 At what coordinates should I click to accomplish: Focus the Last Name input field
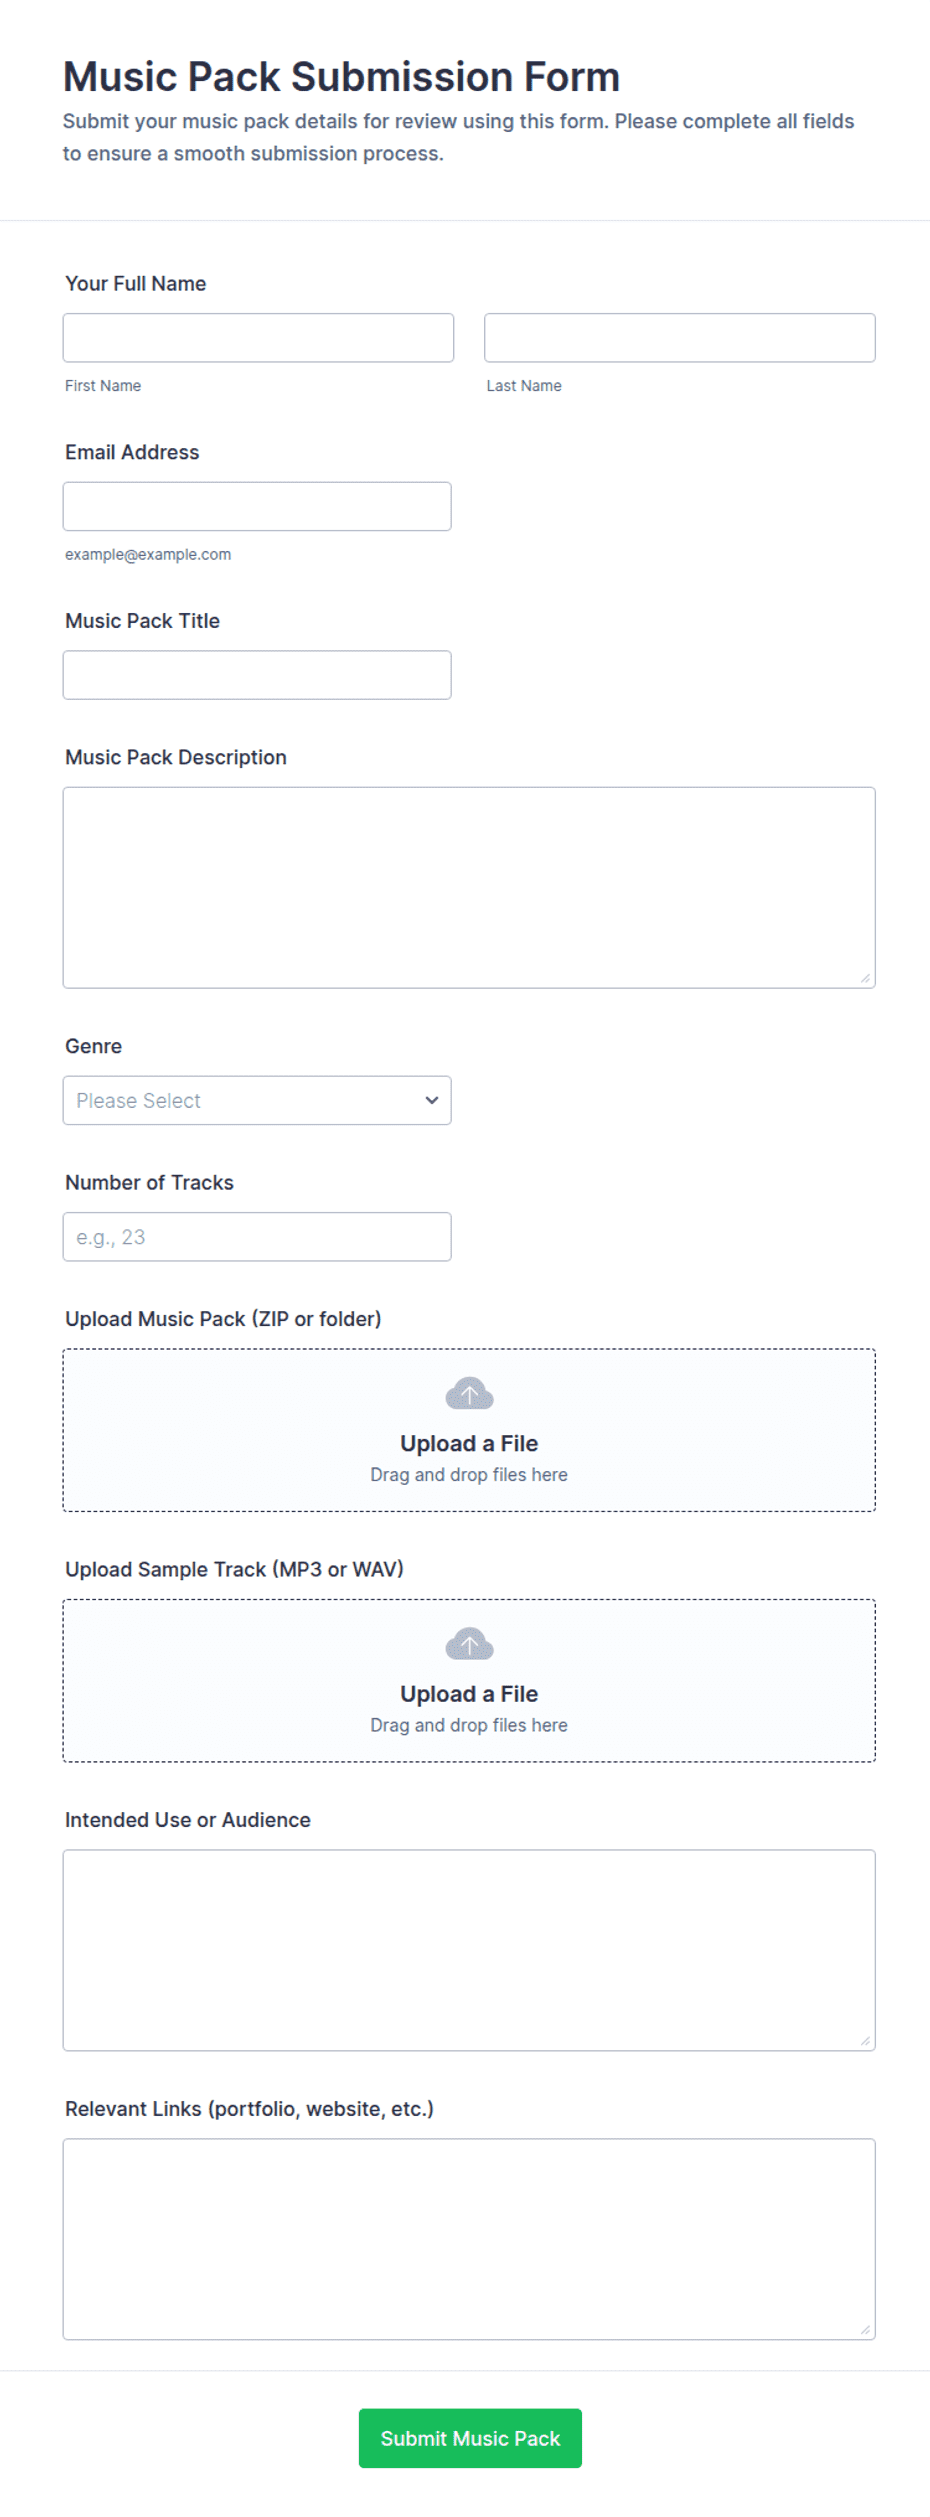[680, 338]
